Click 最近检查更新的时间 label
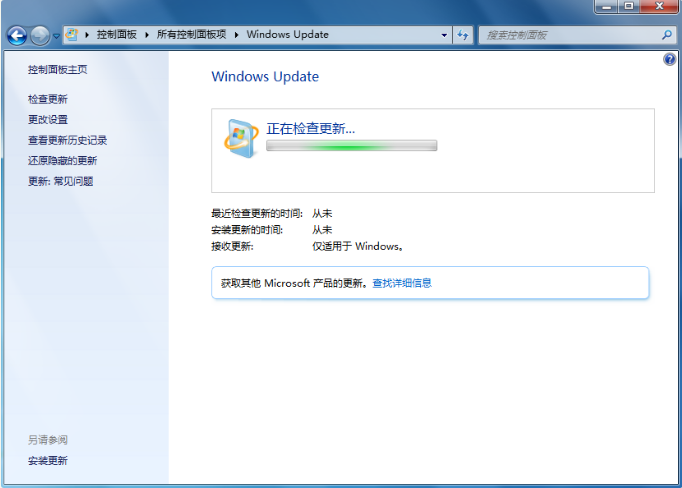 click(257, 214)
